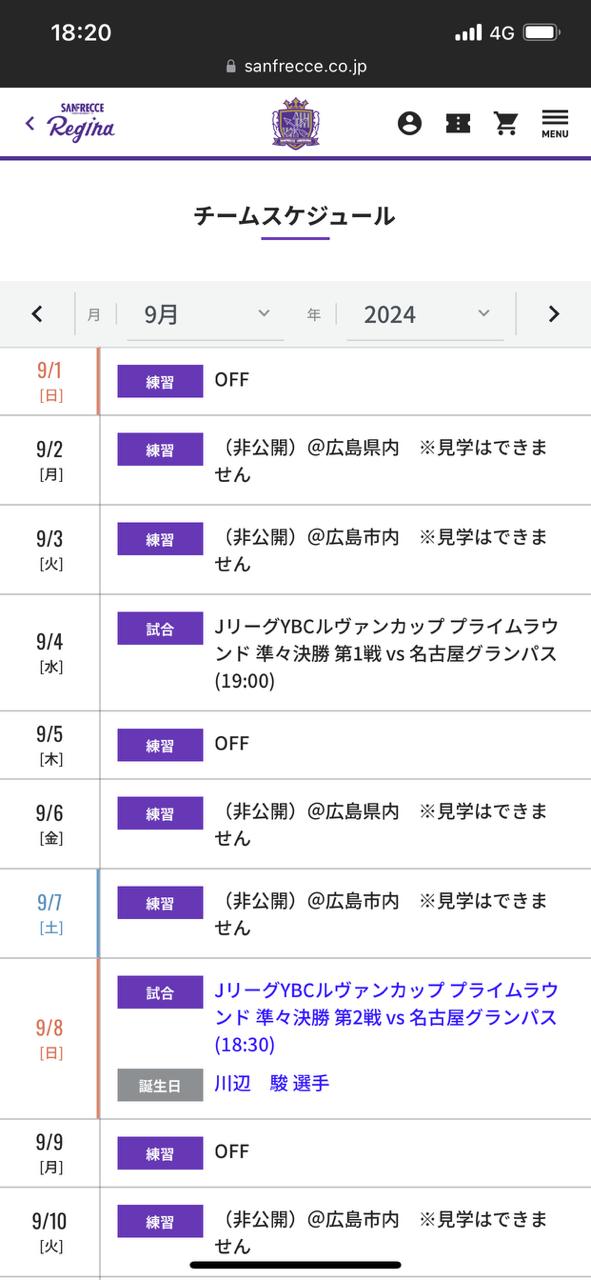
Task: Click the 試合 tag on 9/8 row
Action: (160, 993)
